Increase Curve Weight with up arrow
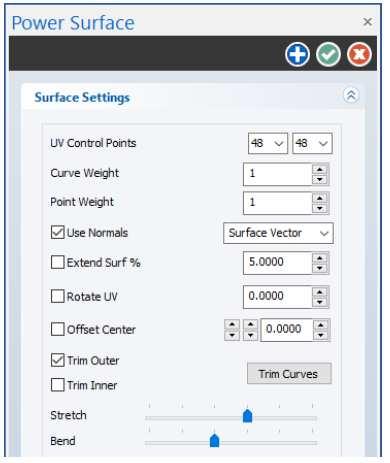 320,169
